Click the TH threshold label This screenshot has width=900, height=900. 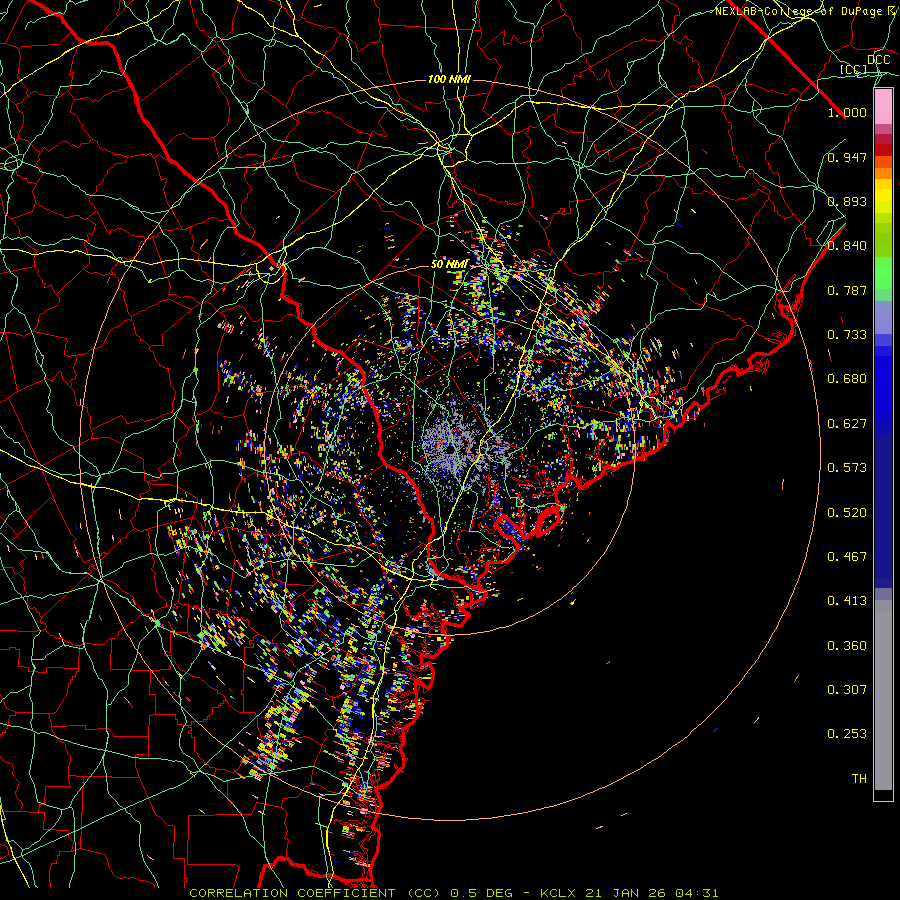pos(859,779)
